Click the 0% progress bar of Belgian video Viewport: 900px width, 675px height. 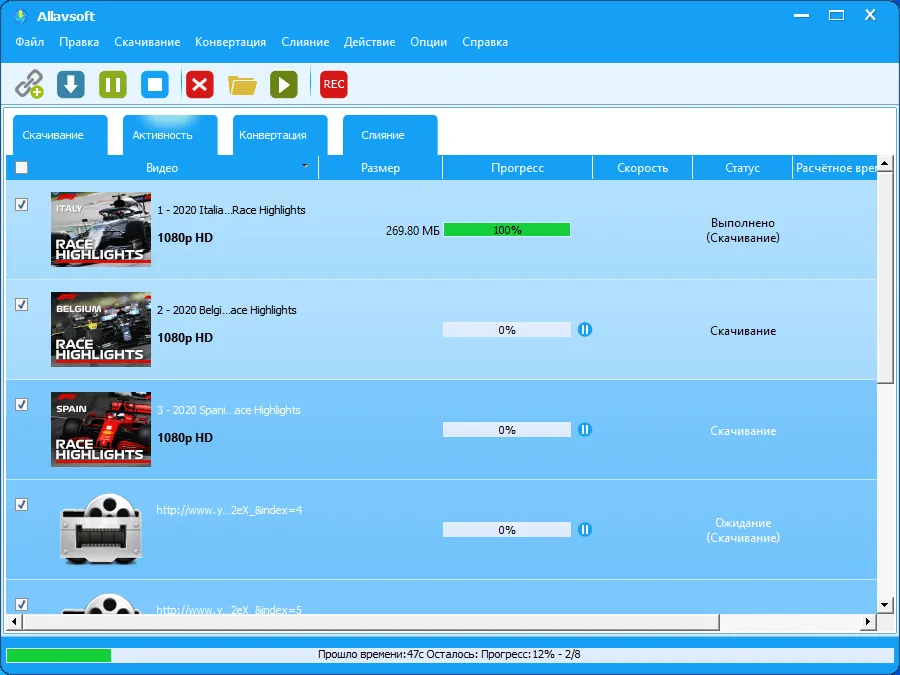point(507,329)
